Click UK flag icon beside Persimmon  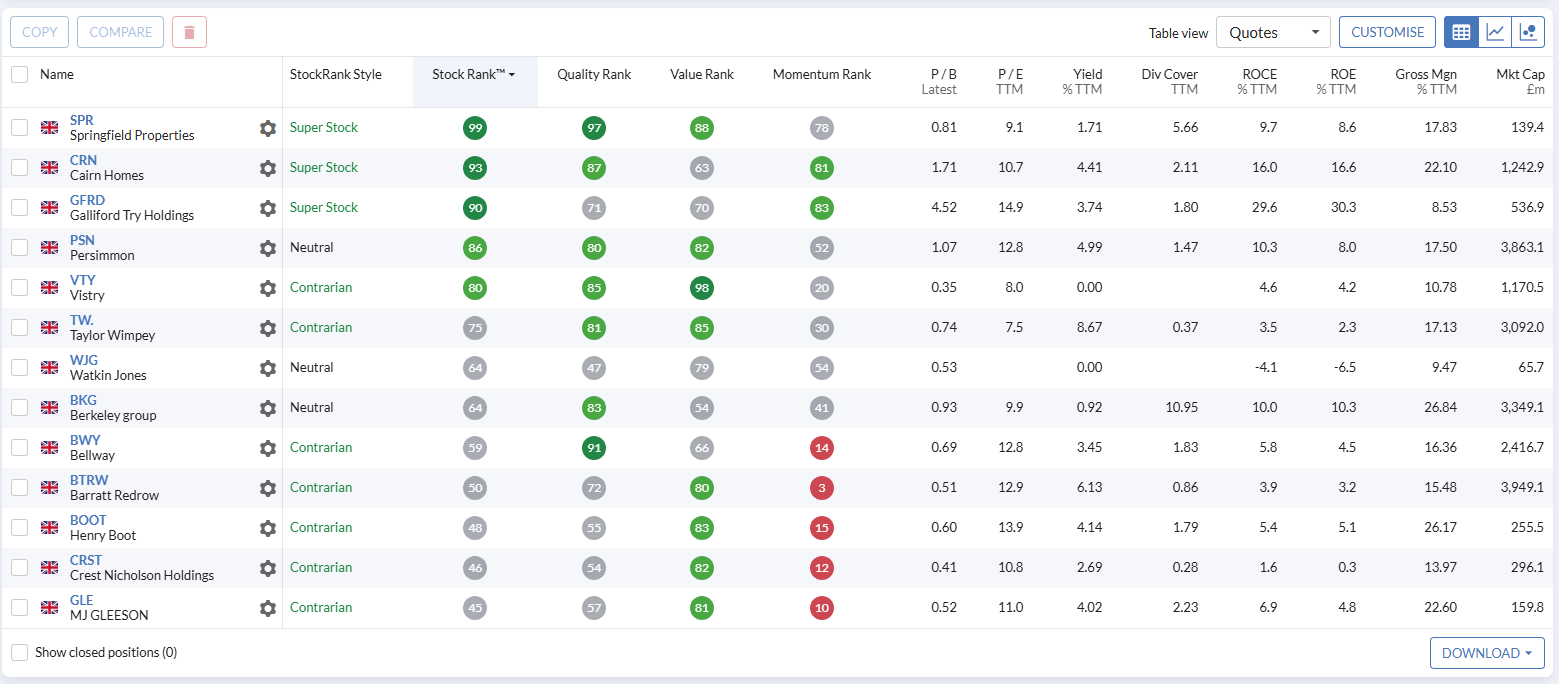pos(49,248)
